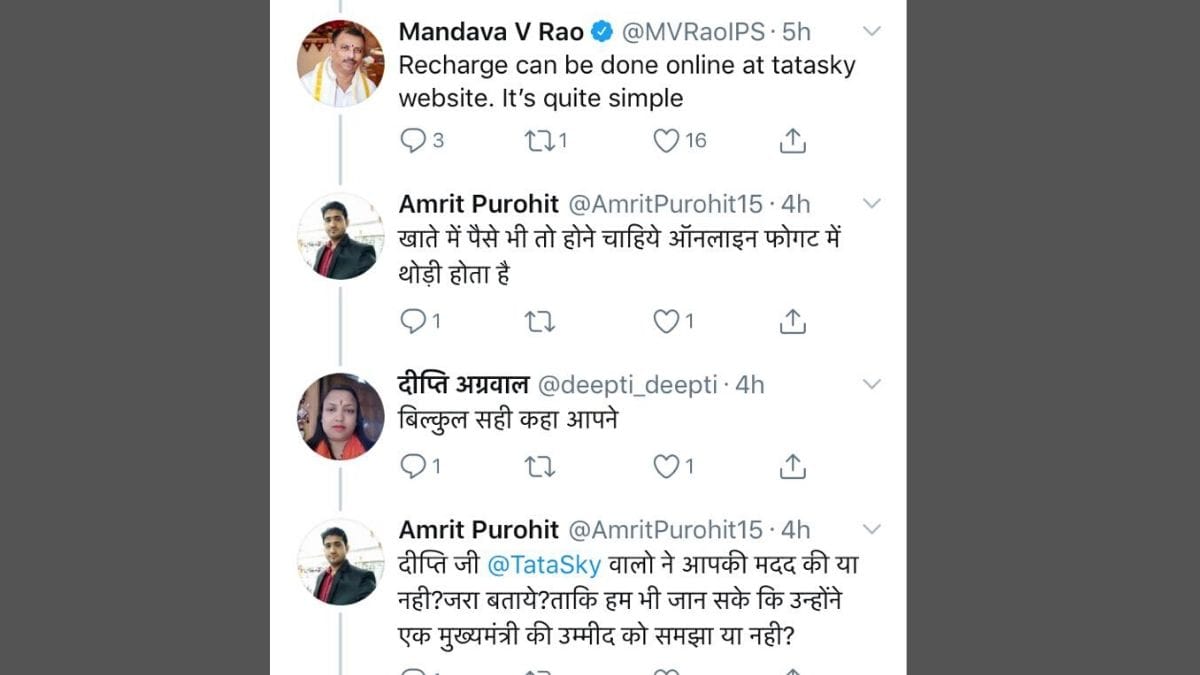Reply to Amrit Purohit's first tweet

413,321
